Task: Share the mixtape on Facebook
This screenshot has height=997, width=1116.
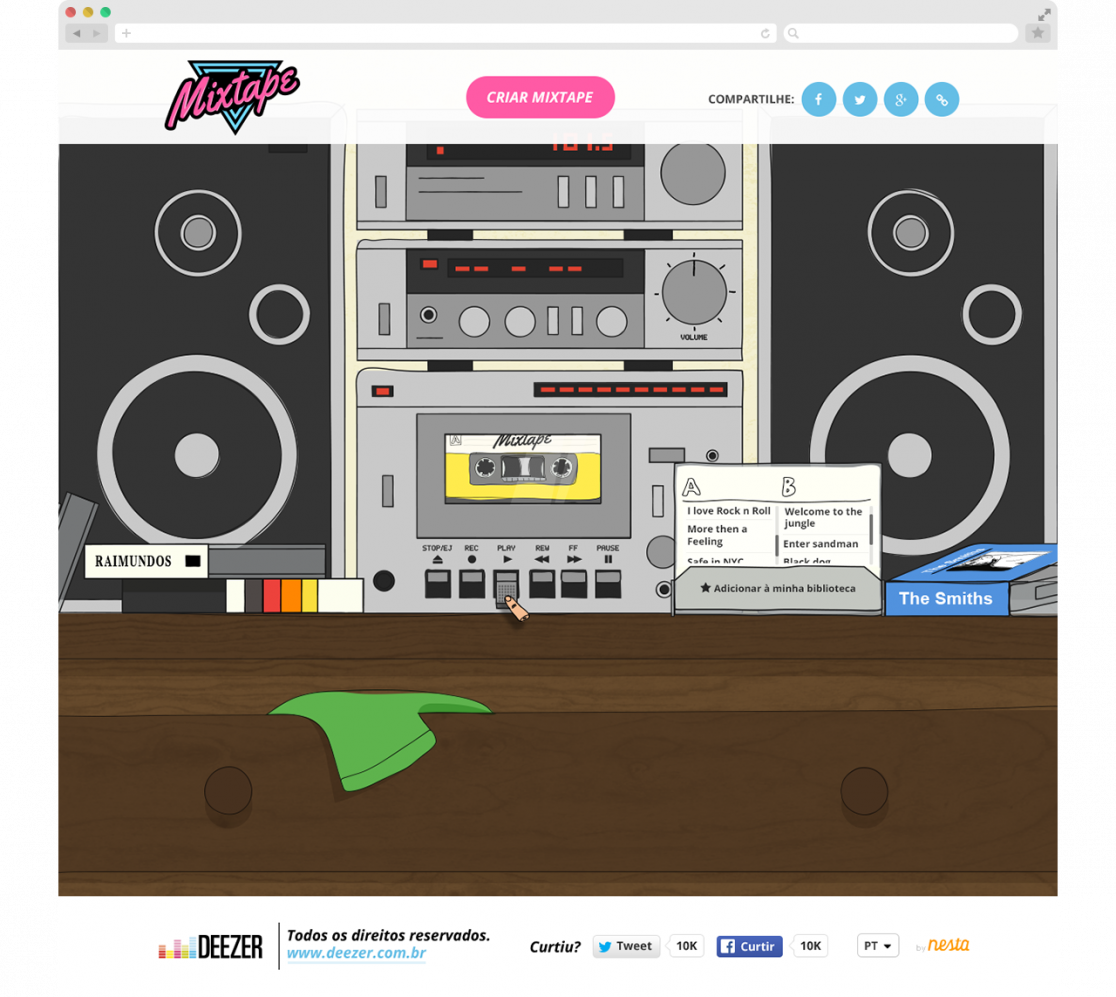Action: click(819, 99)
